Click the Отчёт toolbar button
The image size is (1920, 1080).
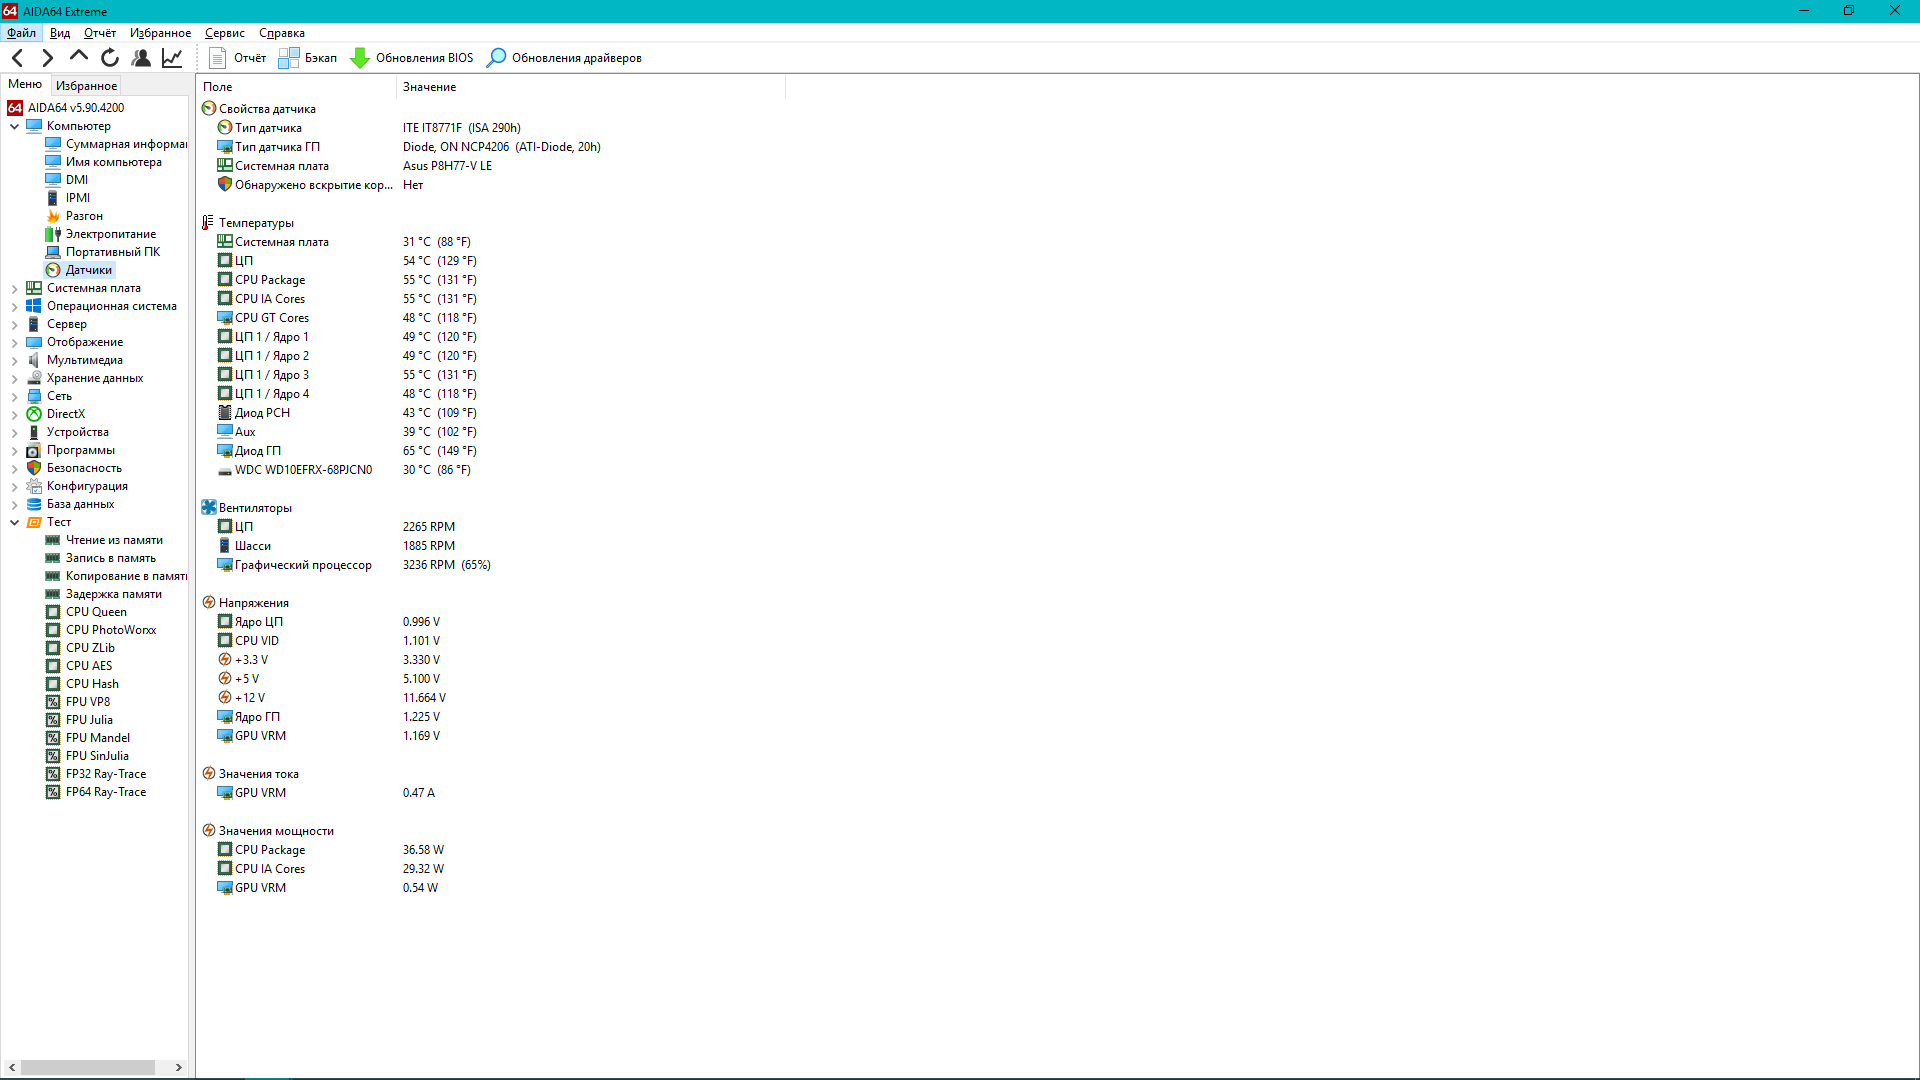pos(238,58)
